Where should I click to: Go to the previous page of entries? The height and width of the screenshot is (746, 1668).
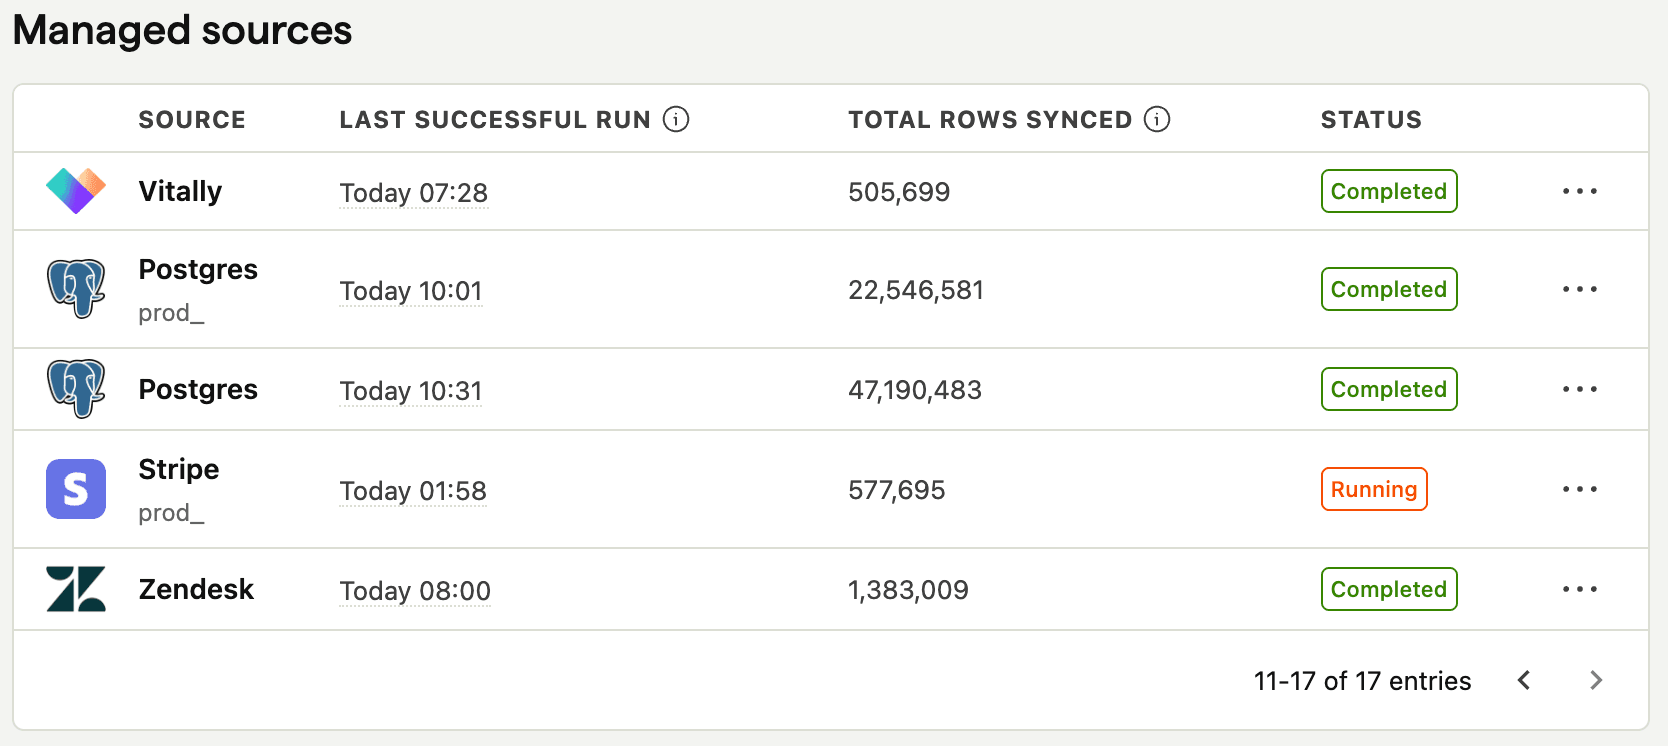coord(1524,680)
